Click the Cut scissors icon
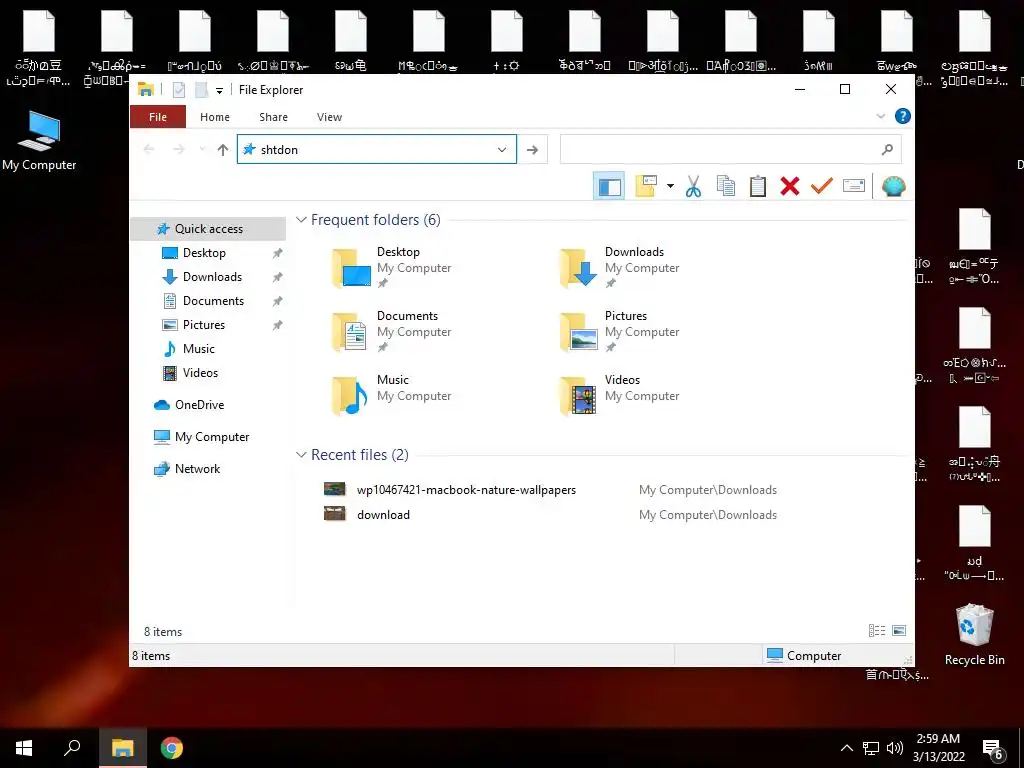This screenshot has width=1024, height=768. 694,187
